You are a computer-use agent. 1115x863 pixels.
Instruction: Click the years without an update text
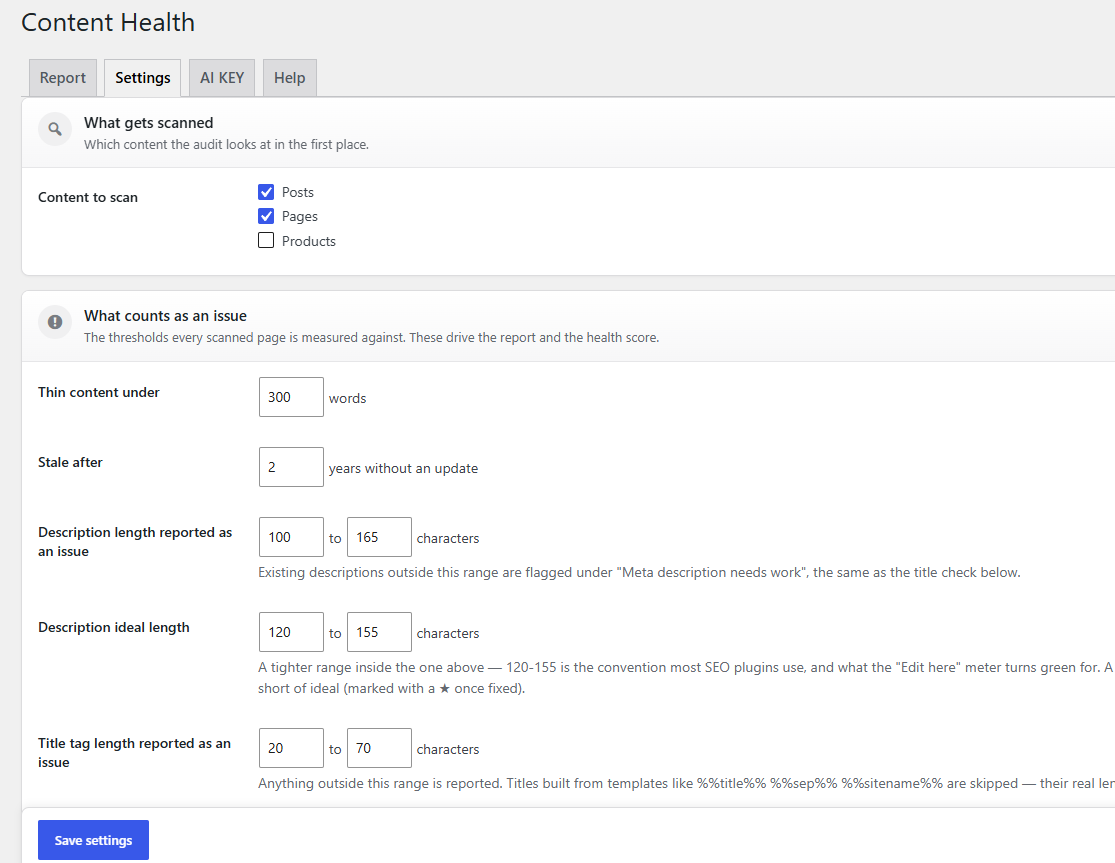(403, 468)
